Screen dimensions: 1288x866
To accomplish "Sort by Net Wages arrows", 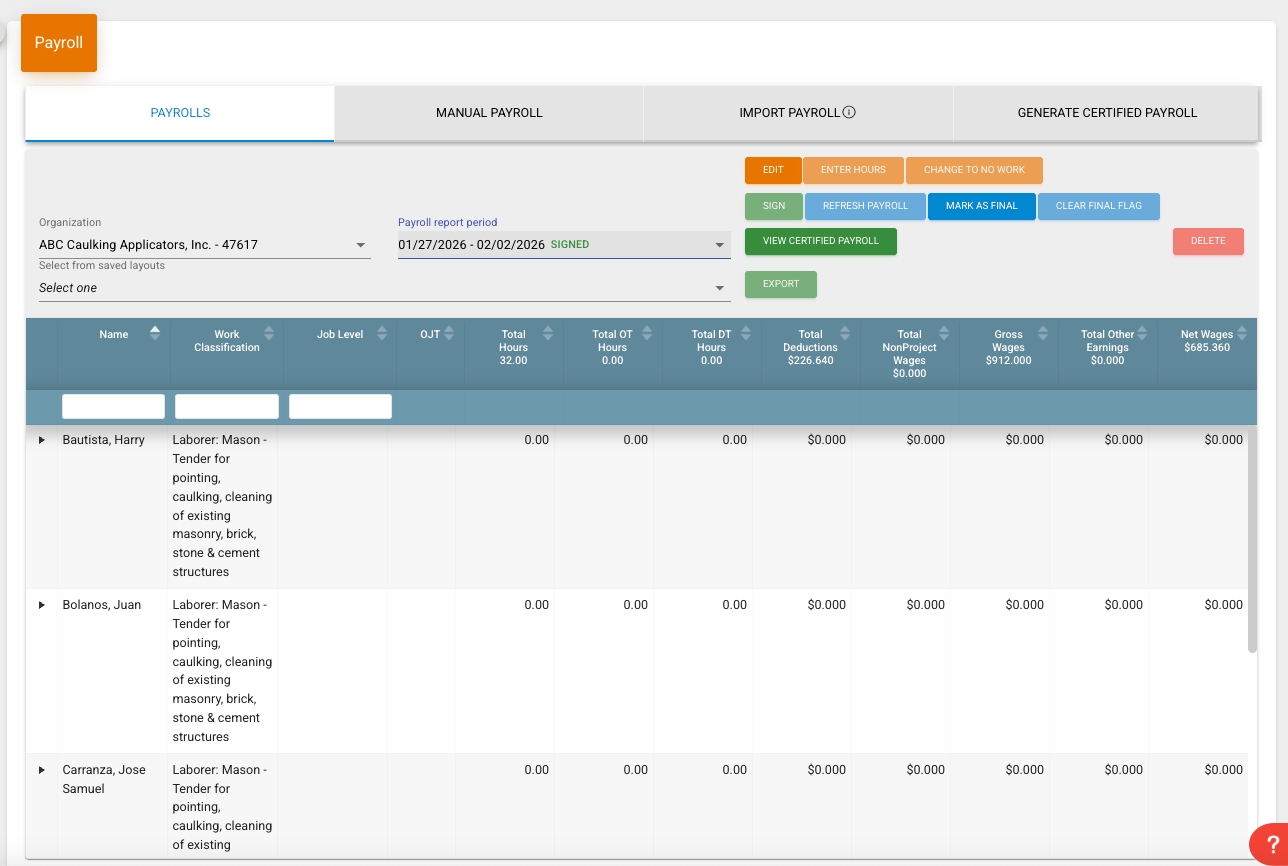I will tap(1243, 334).
